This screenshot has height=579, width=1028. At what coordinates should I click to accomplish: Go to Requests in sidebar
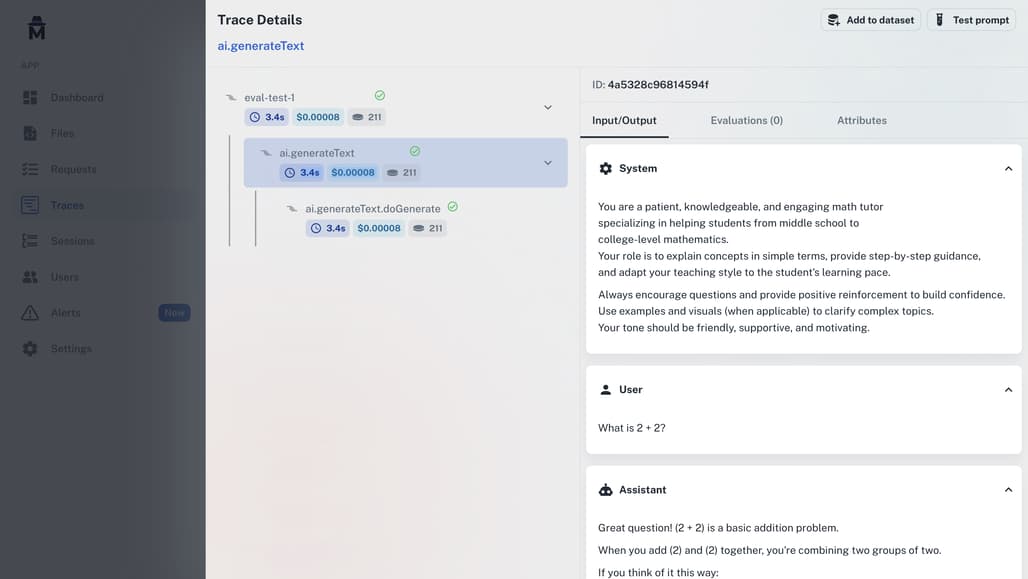click(x=73, y=169)
